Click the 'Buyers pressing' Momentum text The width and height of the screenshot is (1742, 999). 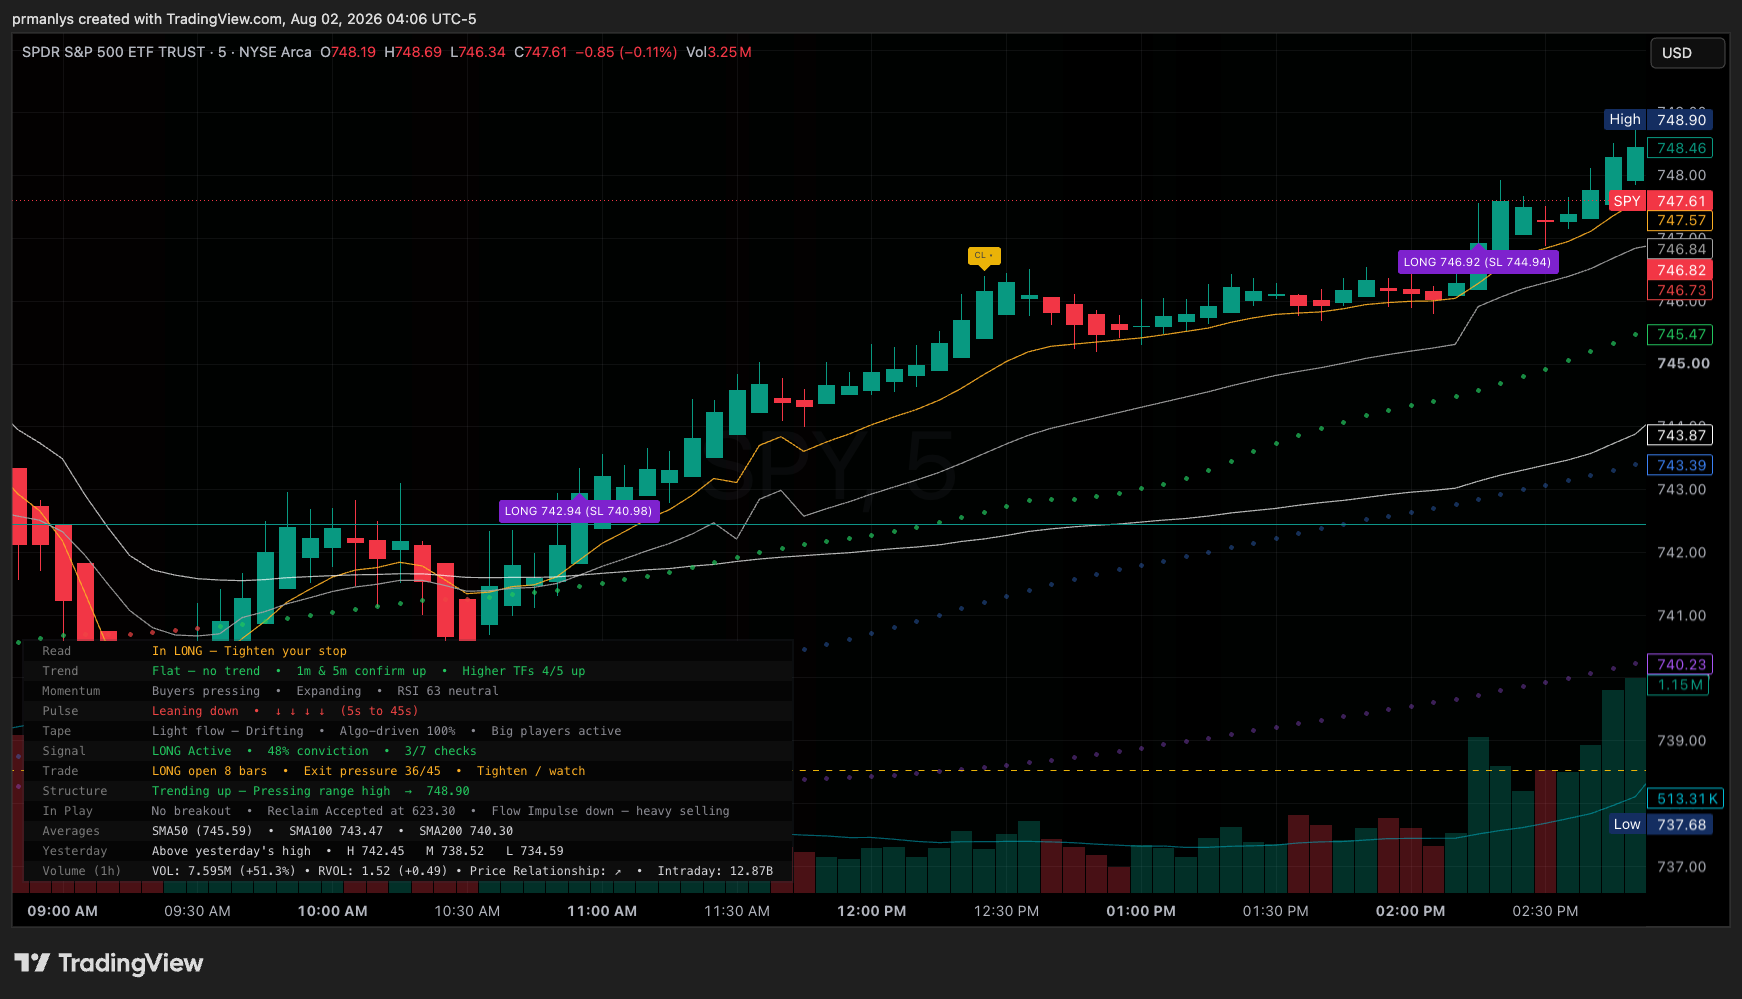tap(206, 691)
